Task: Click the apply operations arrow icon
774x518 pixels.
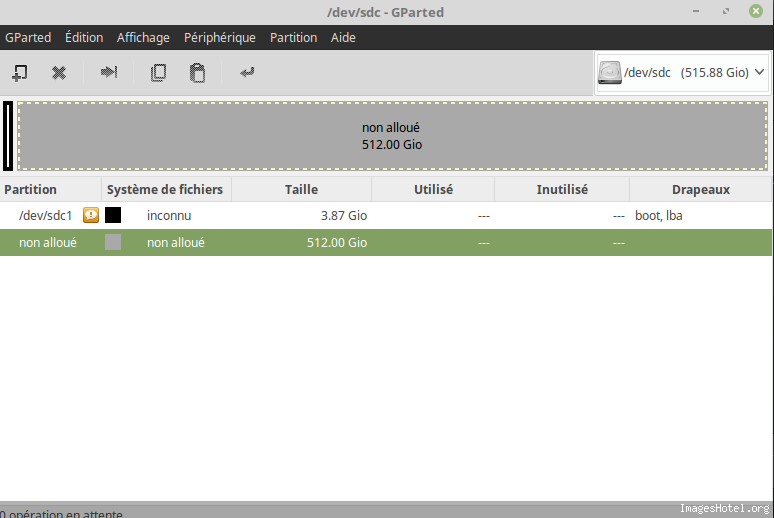Action: tap(247, 72)
